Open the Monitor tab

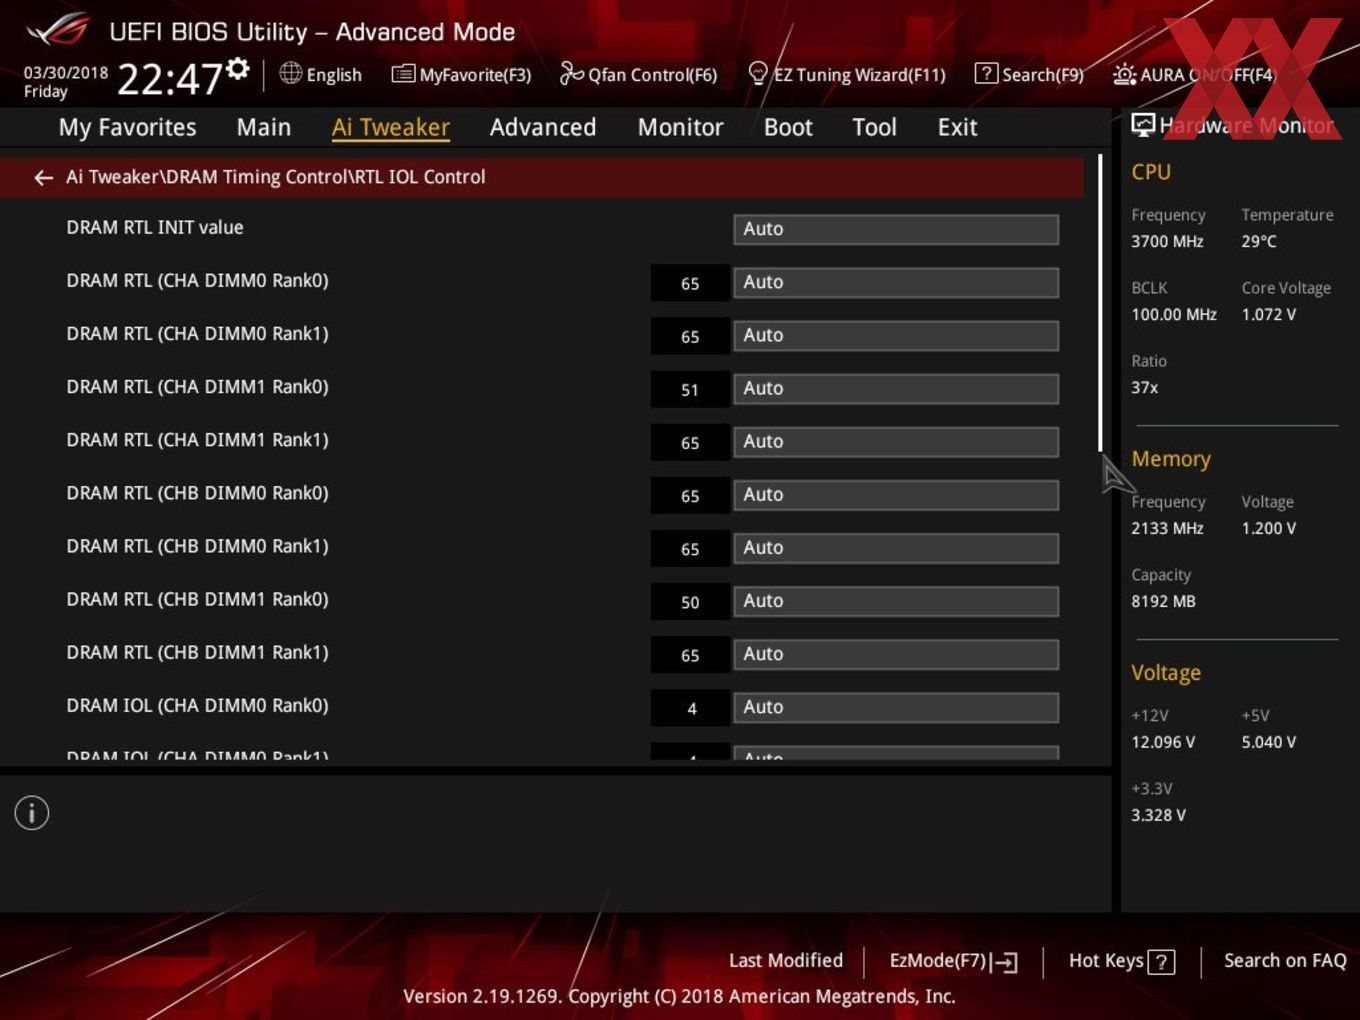tap(681, 127)
